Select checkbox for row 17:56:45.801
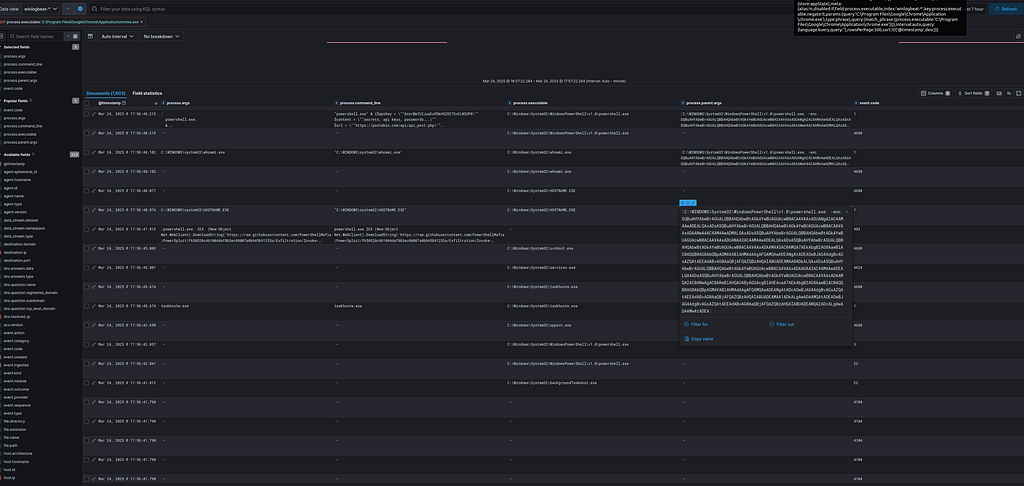 pos(87,267)
